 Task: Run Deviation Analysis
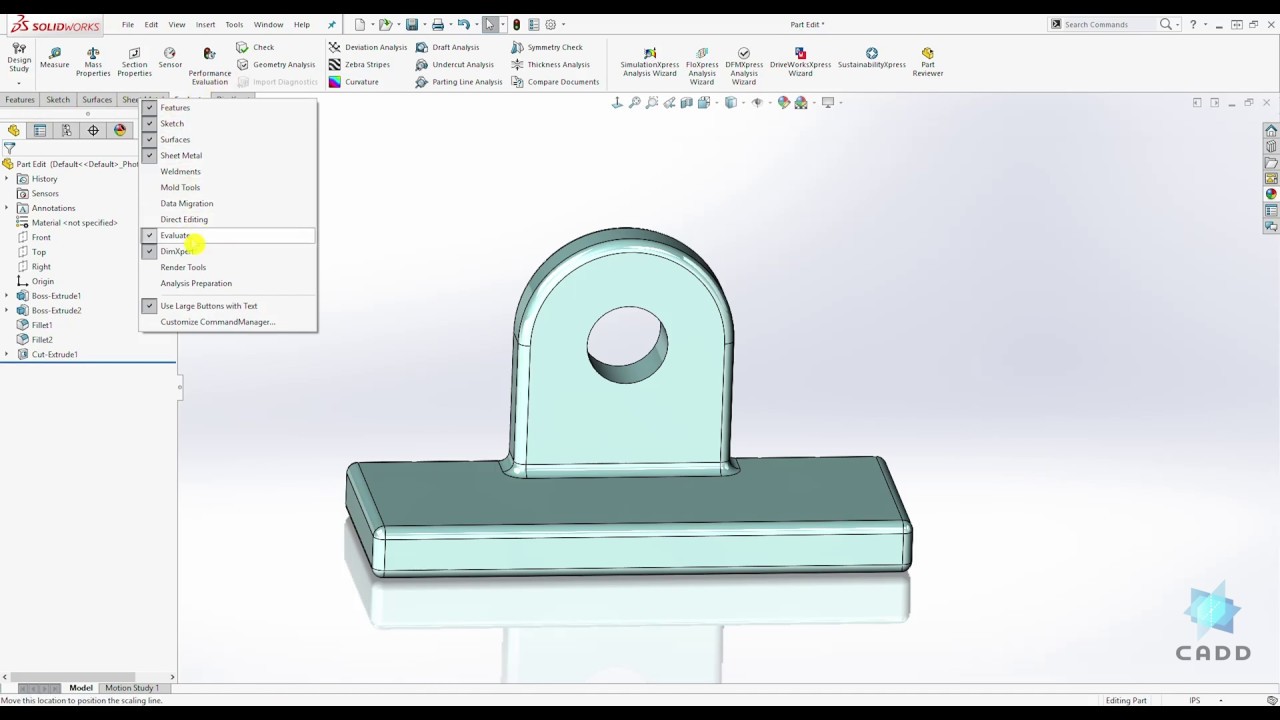point(368,47)
